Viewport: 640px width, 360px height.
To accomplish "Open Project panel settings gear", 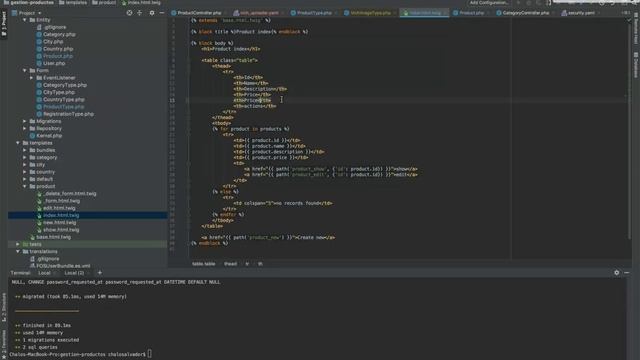I will coord(152,13).
